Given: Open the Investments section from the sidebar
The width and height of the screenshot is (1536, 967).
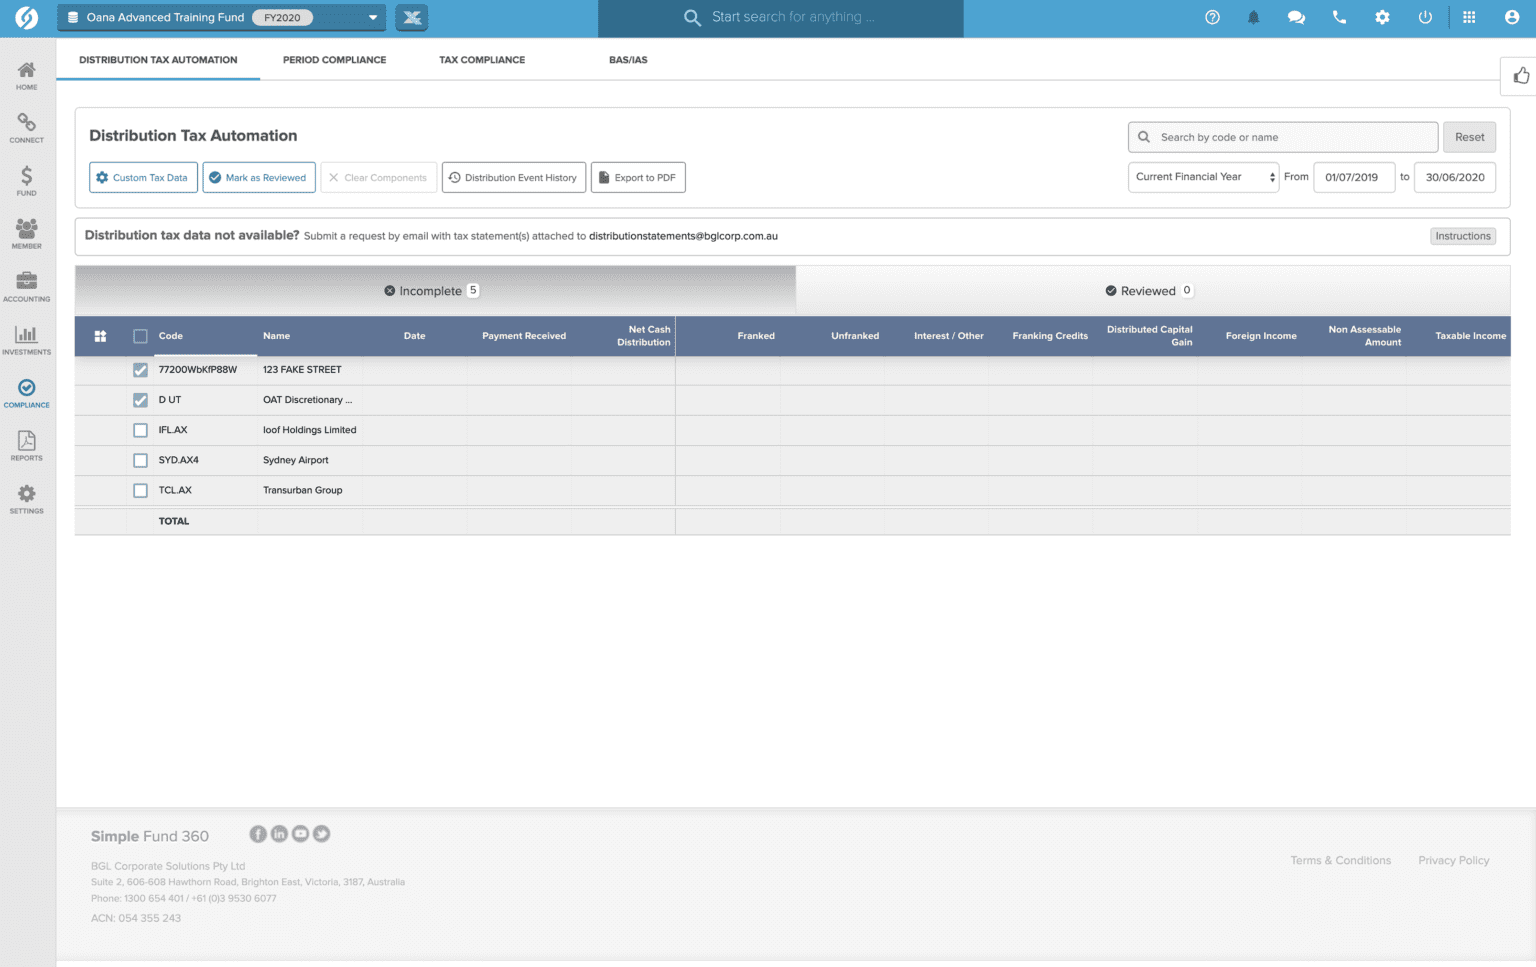Looking at the screenshot, I should [x=26, y=340].
